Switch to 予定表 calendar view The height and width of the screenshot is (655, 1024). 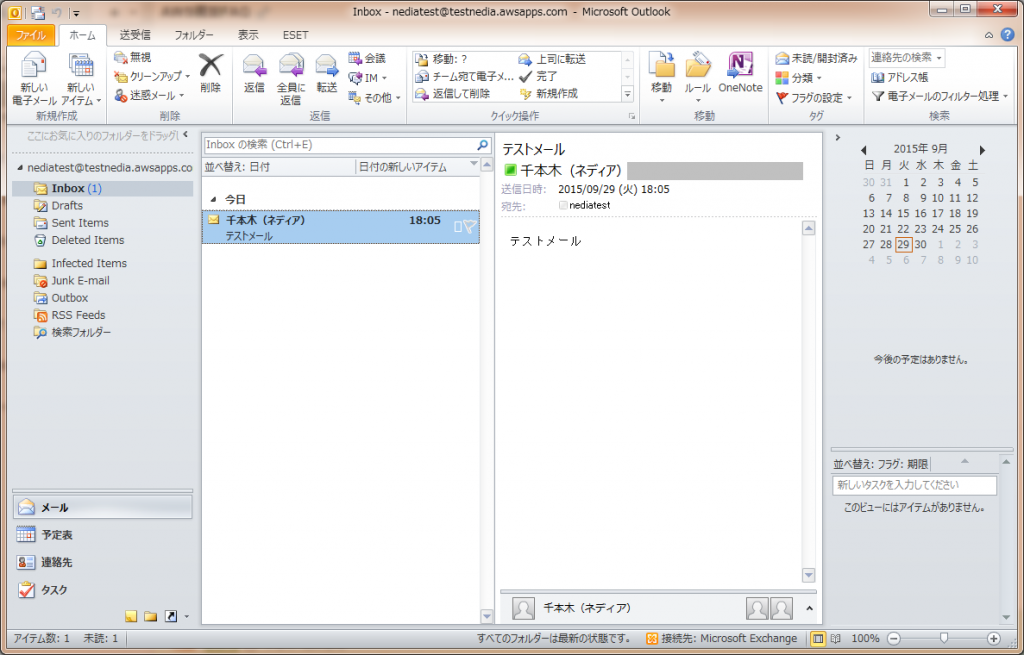(x=103, y=535)
